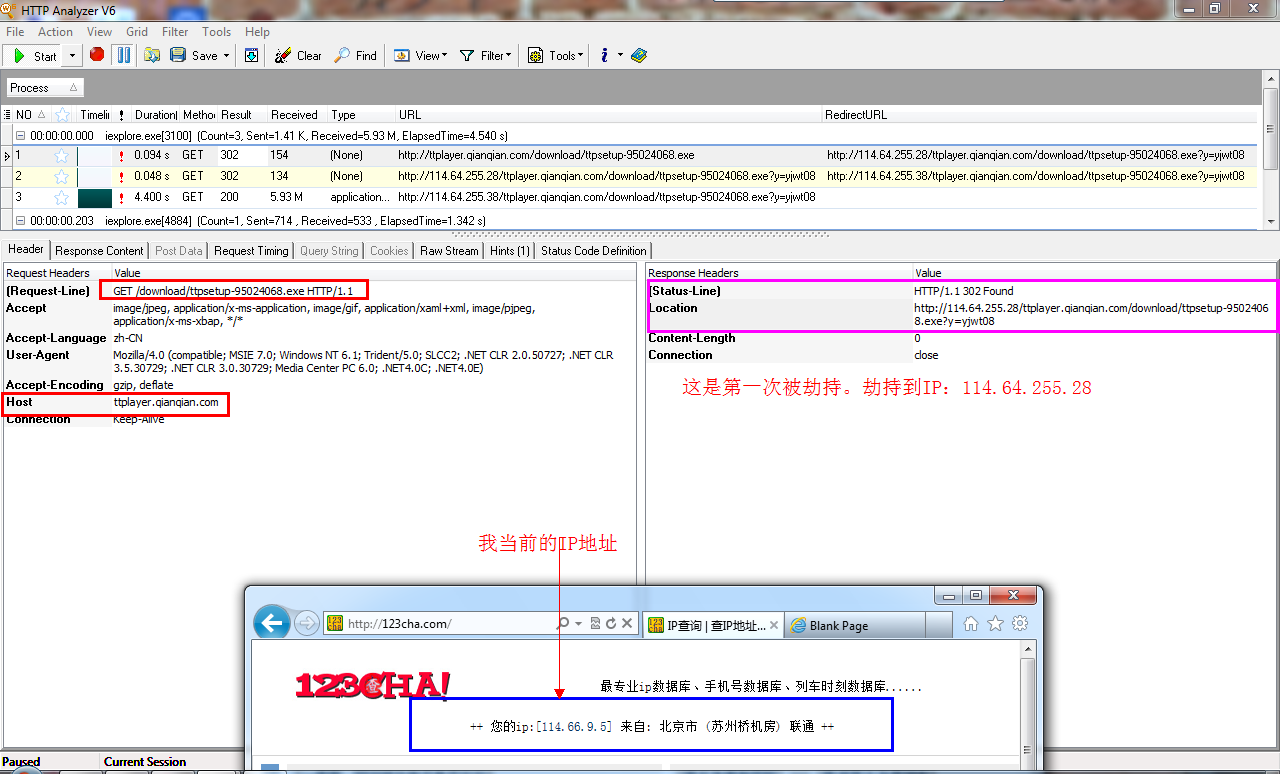The width and height of the screenshot is (1280, 774).
Task: Click the grid options icon left of NO
Action: coord(7,115)
